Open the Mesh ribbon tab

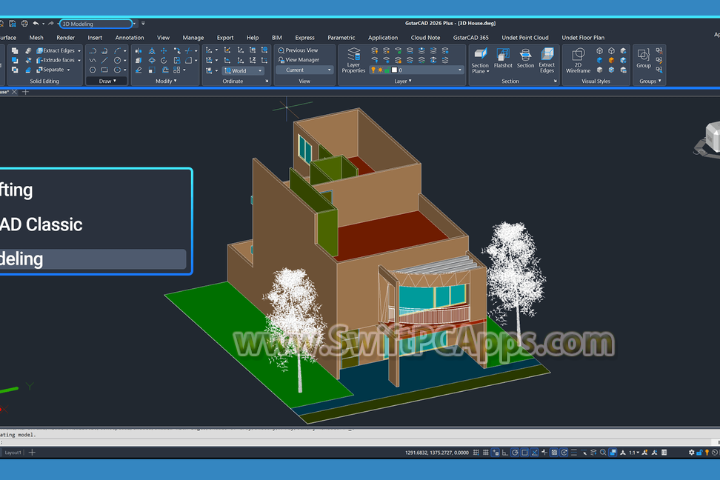pyautogui.click(x=36, y=38)
